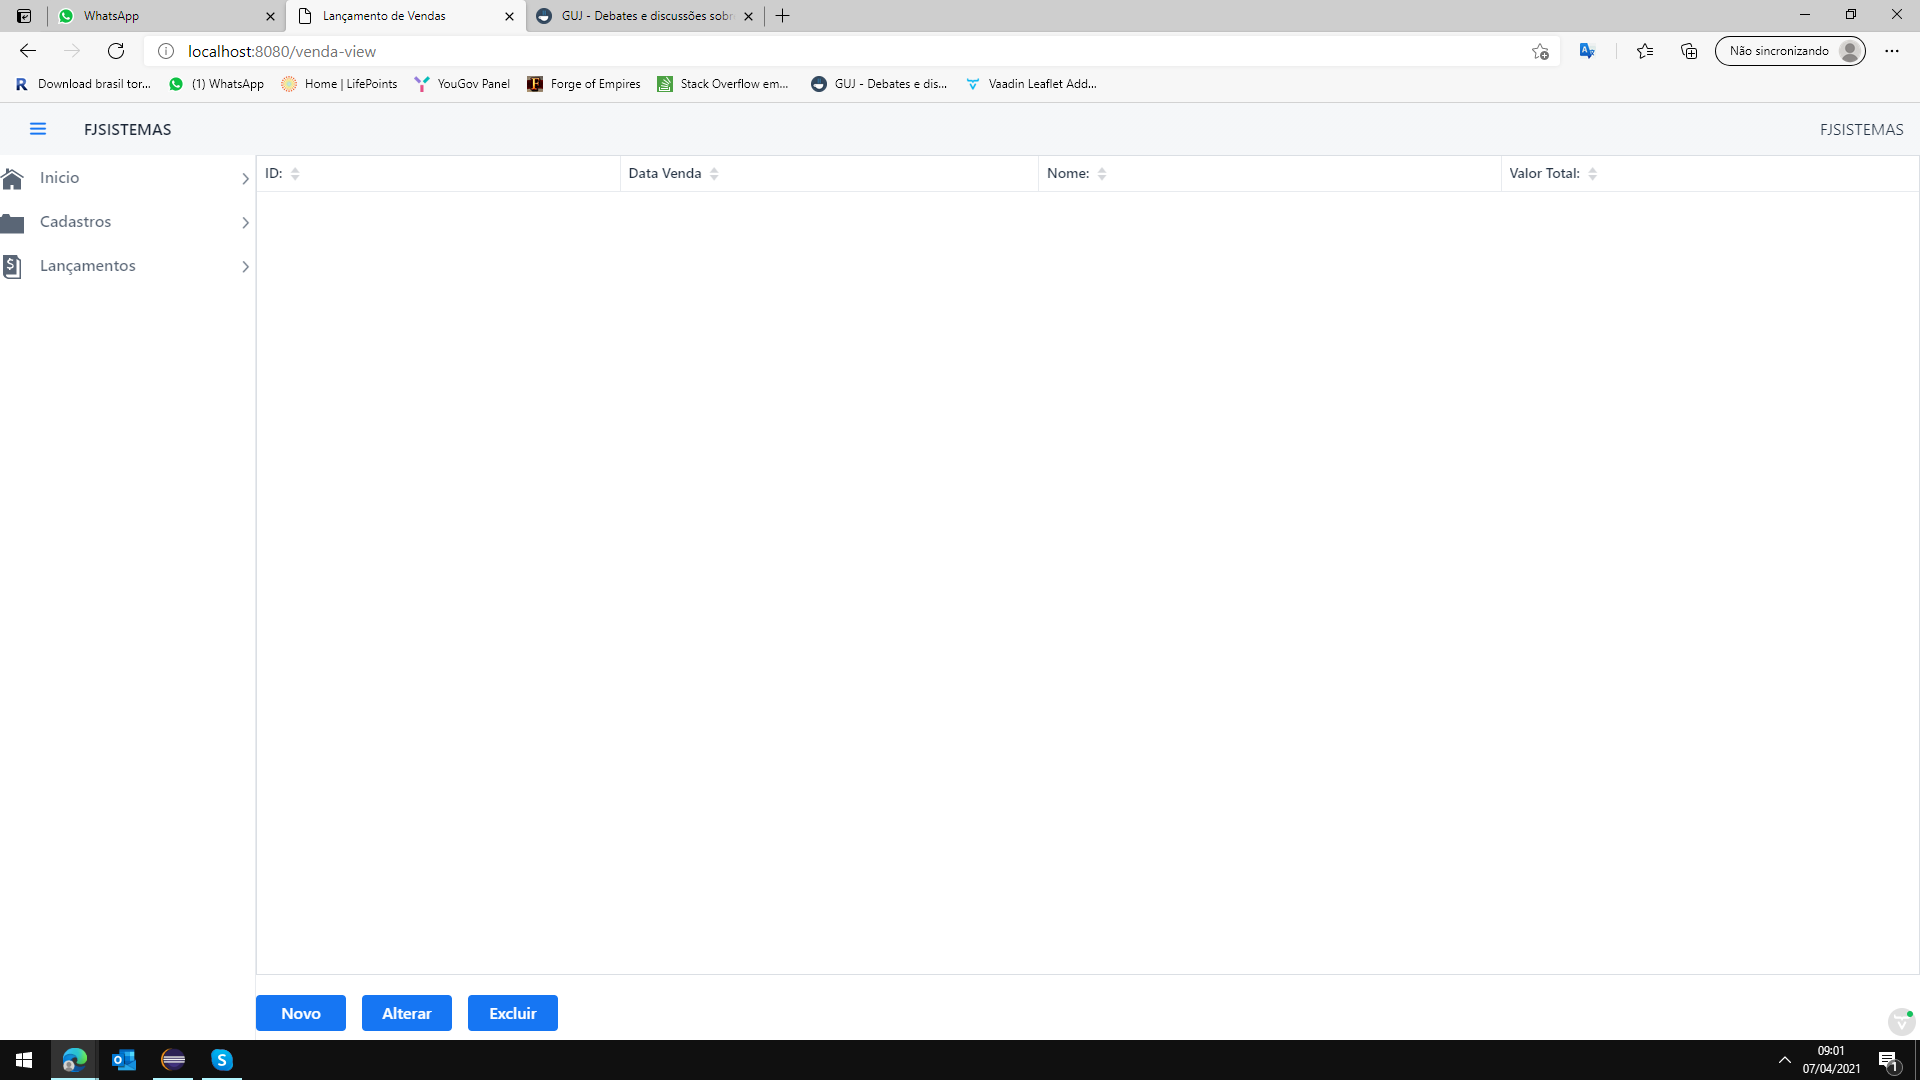Add this page to favorites star
Viewport: 1920px width, 1080px height.
[1540, 51]
